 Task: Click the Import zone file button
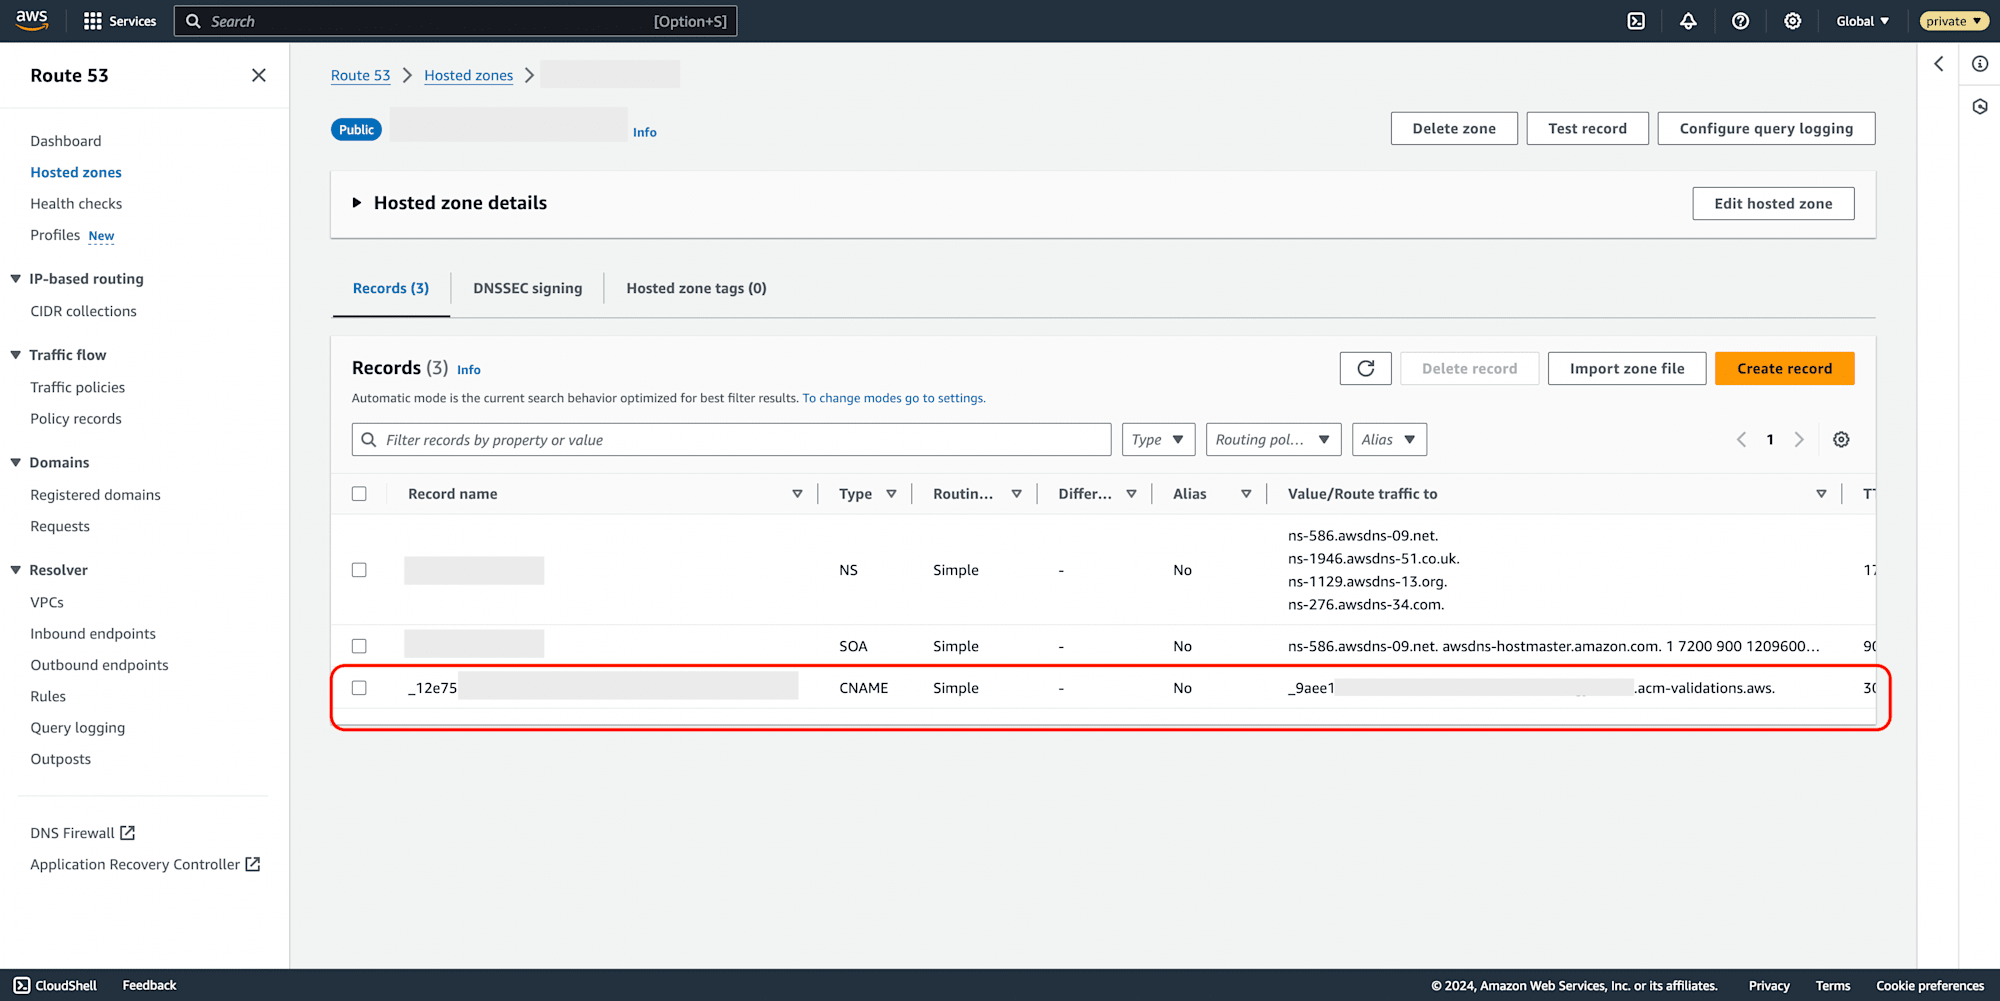1627,368
